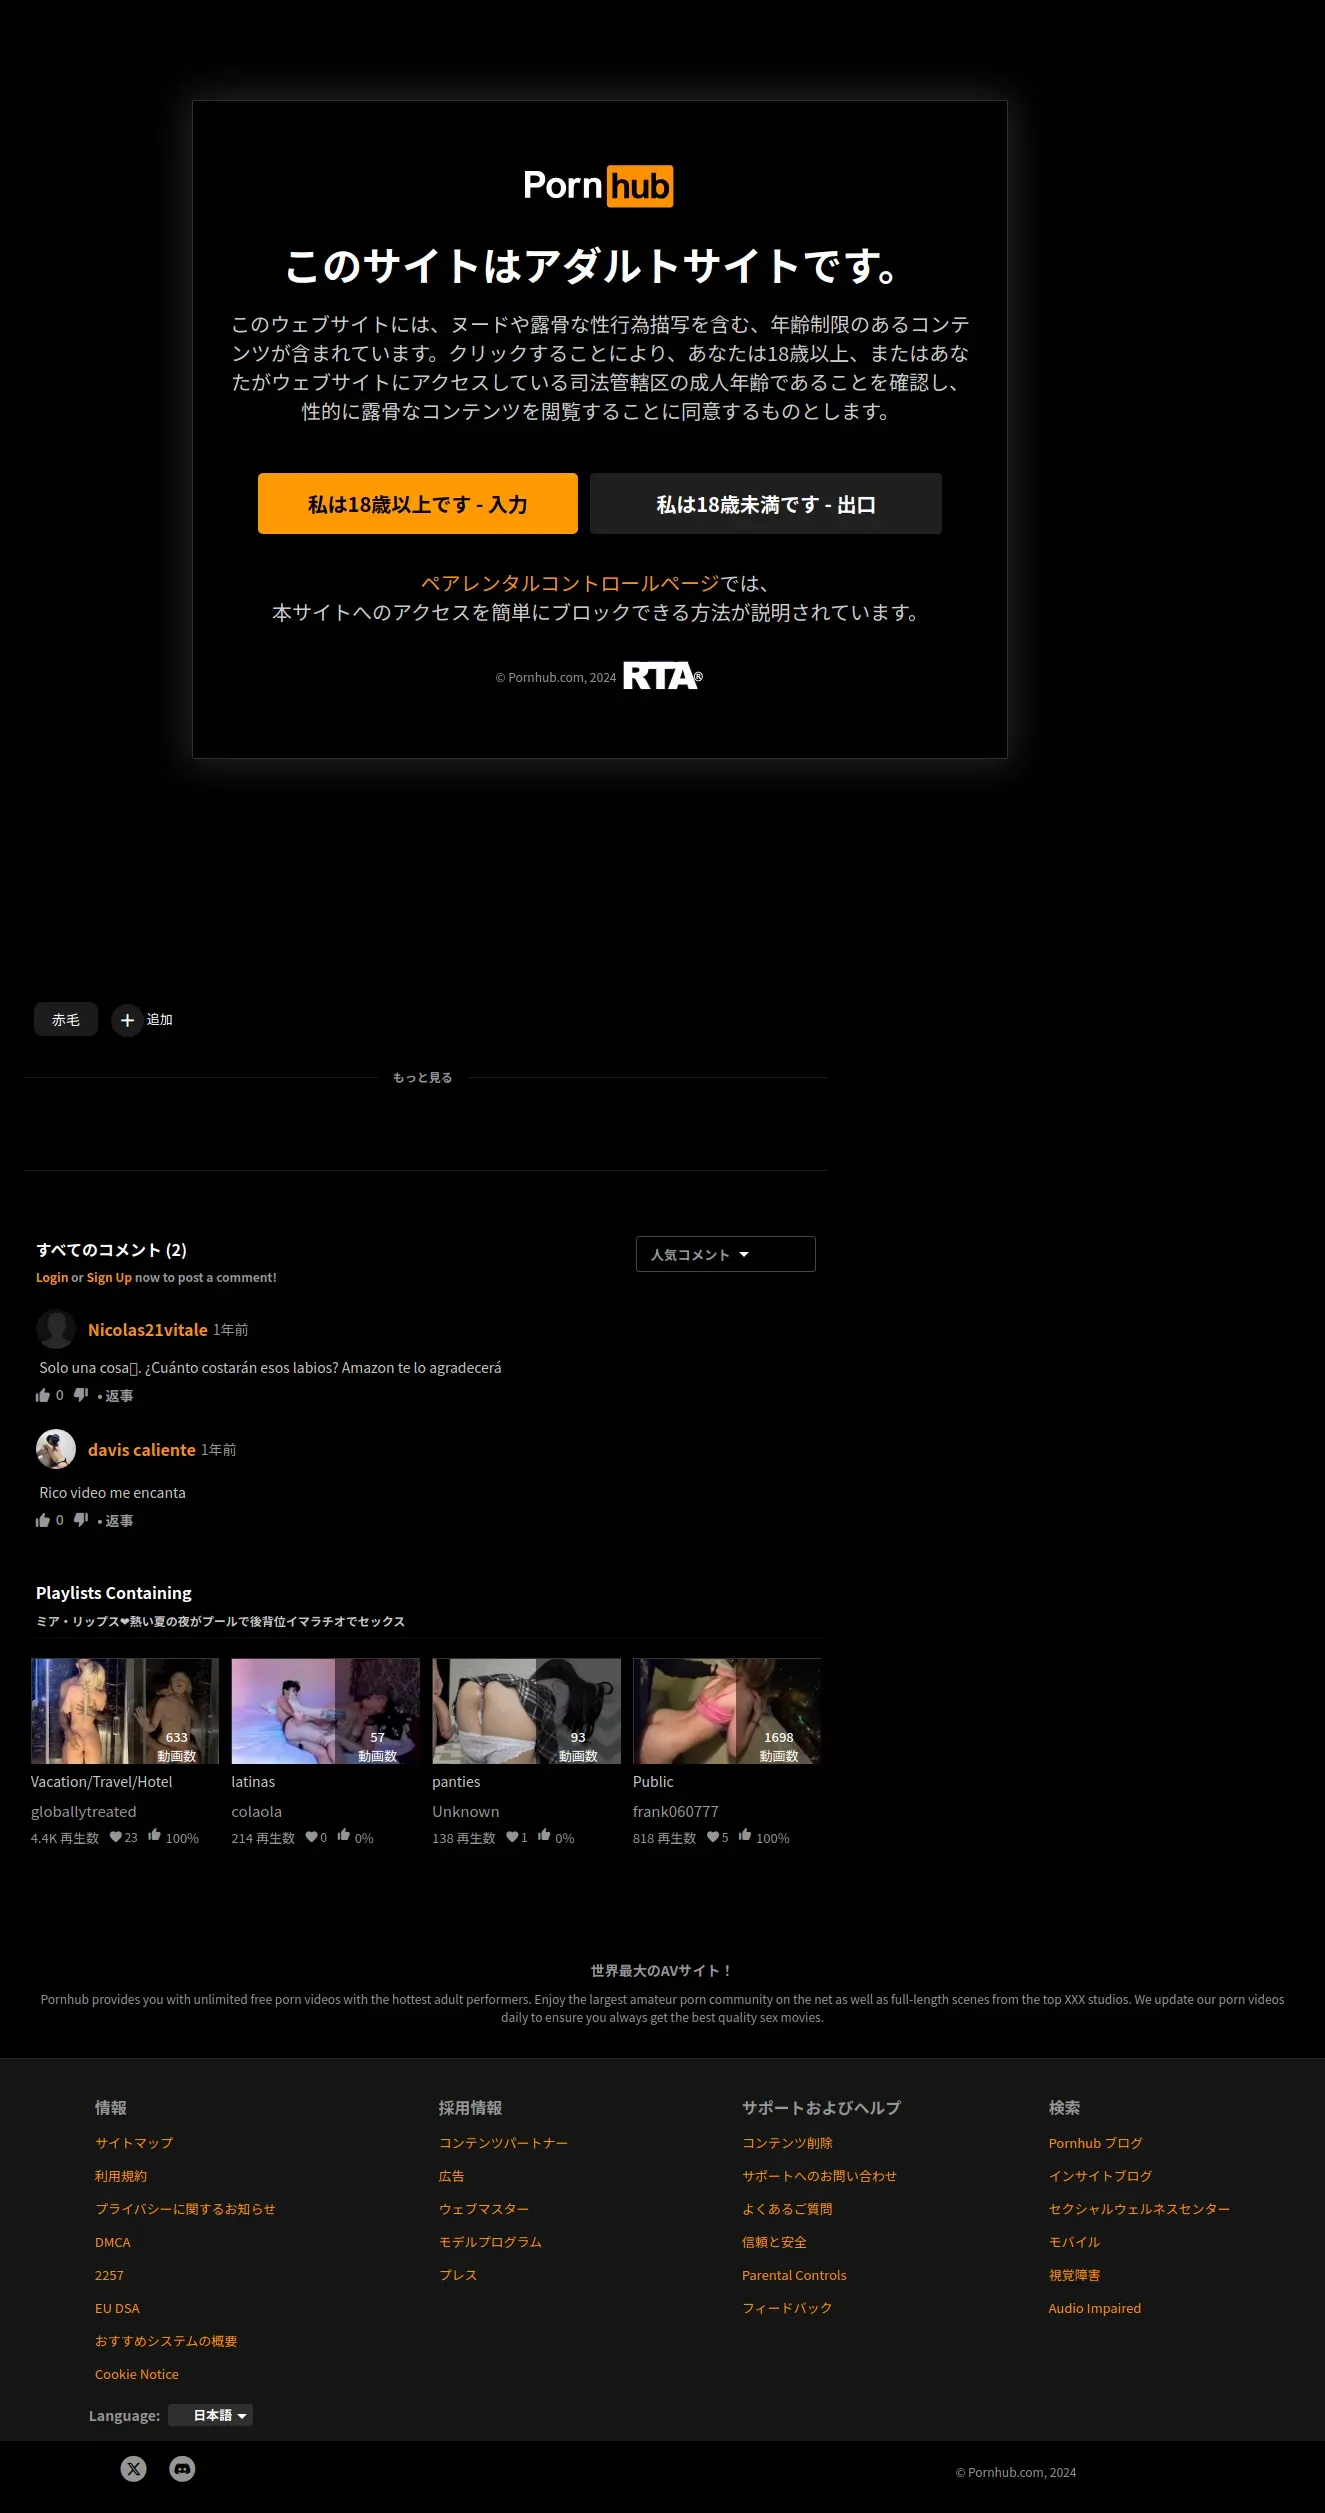This screenshot has width=1325, height=2513.
Task: Open Nicolas21vitale's username link
Action: 148,1330
